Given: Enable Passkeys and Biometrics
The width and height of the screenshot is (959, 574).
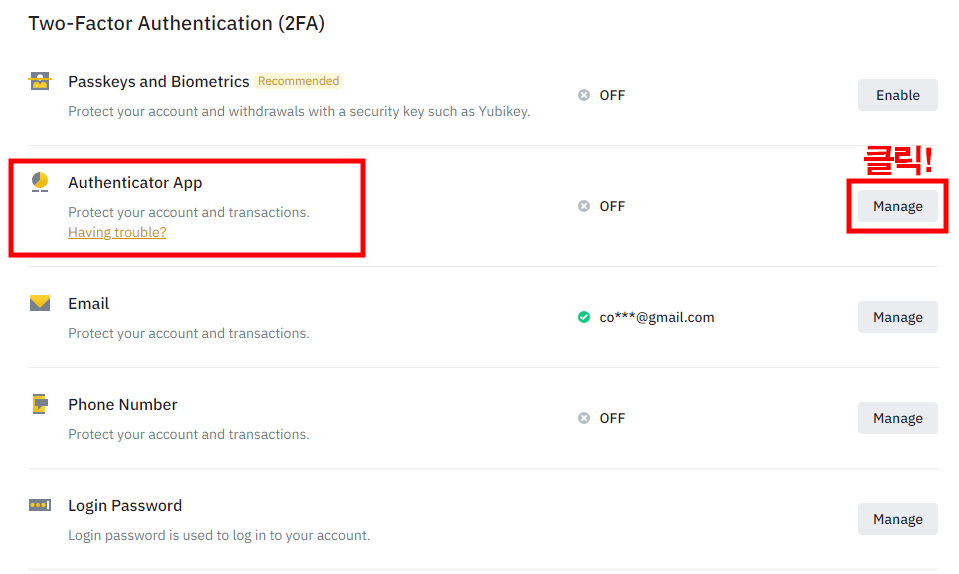Looking at the screenshot, I should [897, 95].
